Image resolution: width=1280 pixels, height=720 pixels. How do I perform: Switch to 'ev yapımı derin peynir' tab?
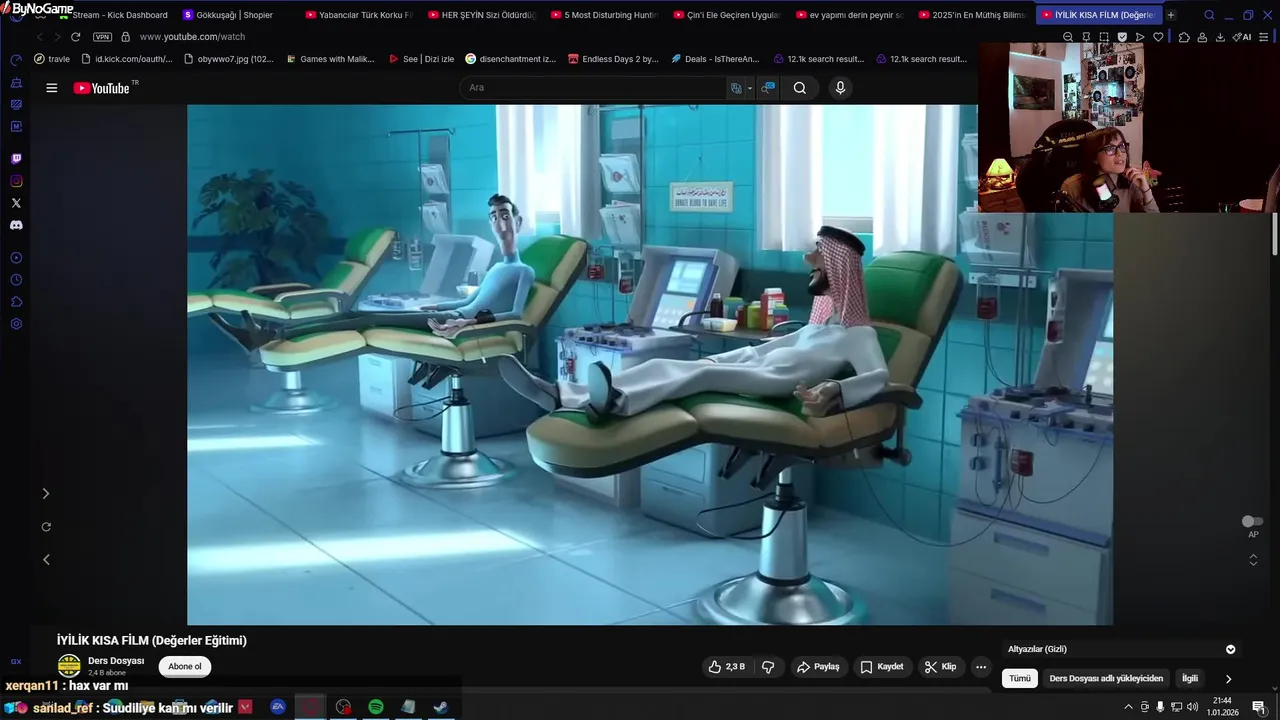click(849, 15)
